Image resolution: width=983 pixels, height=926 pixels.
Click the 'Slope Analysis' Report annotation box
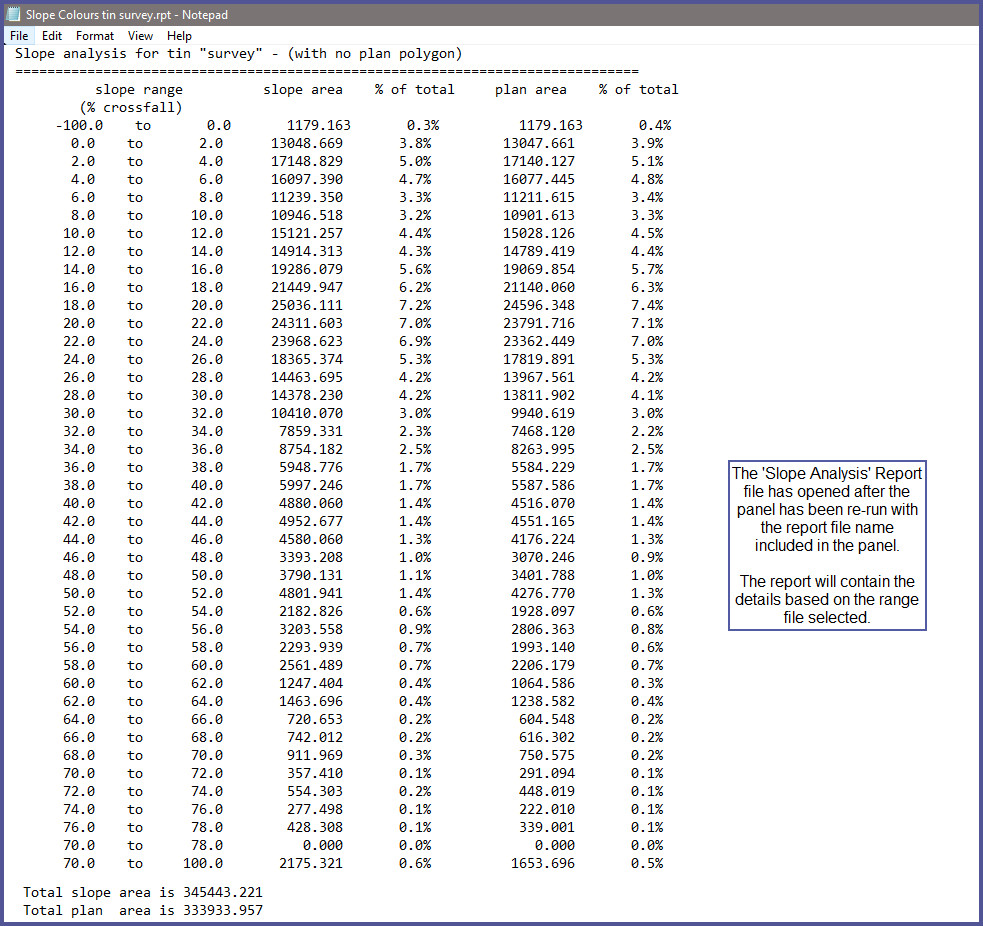827,545
